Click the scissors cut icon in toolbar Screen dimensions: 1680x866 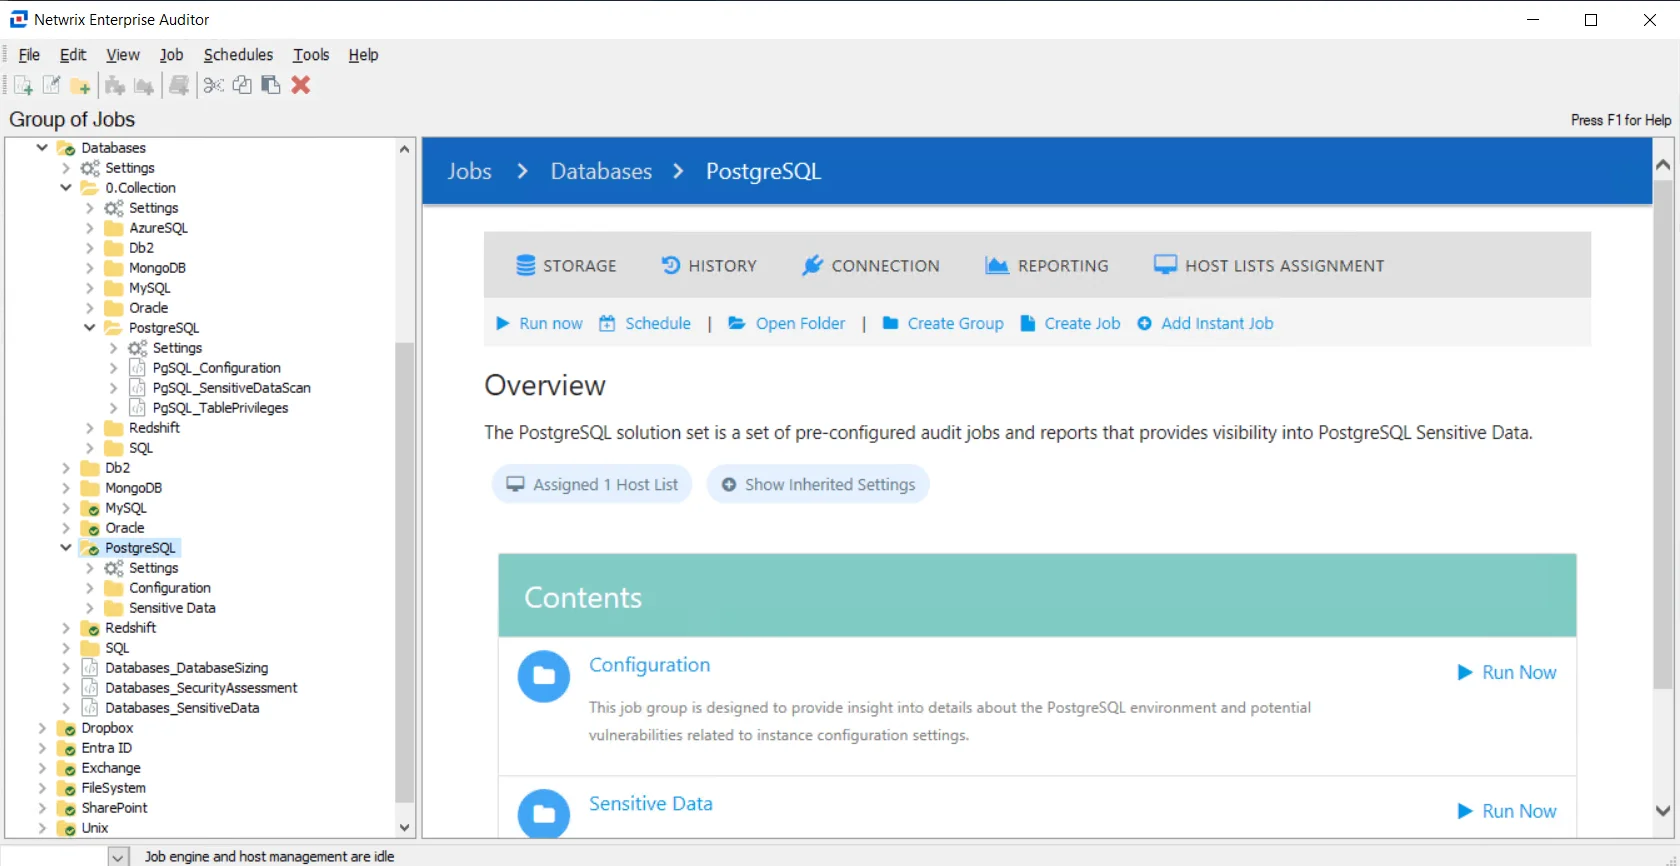pos(213,85)
